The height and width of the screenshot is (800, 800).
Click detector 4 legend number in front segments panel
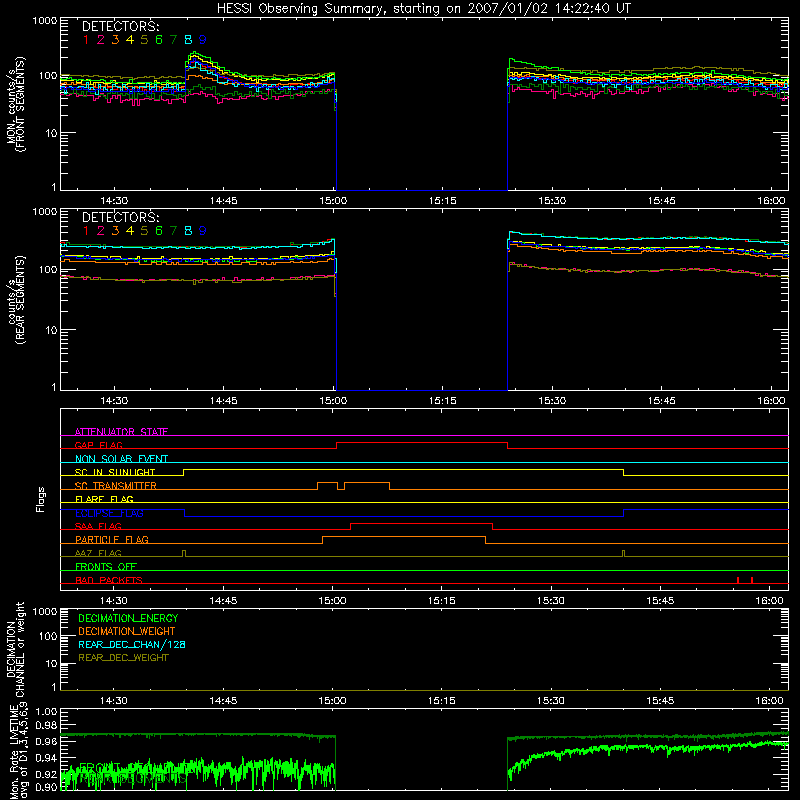coord(130,40)
